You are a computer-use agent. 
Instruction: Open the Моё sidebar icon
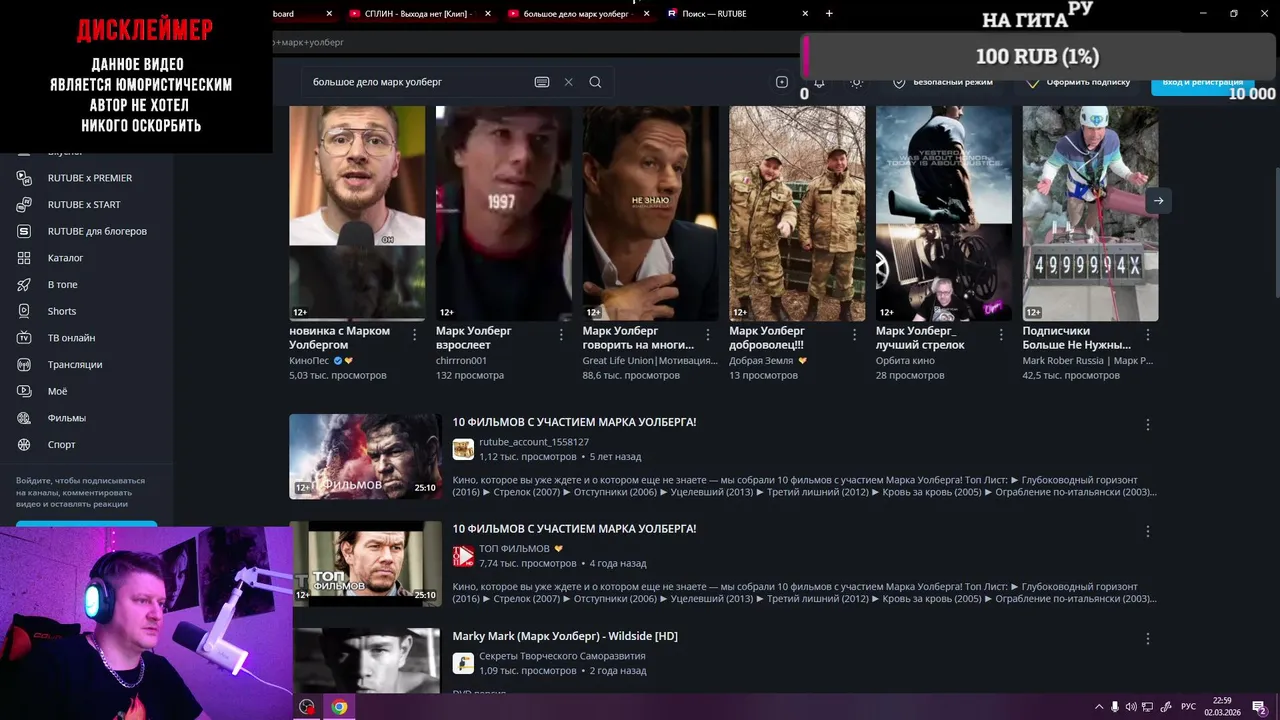(25, 391)
